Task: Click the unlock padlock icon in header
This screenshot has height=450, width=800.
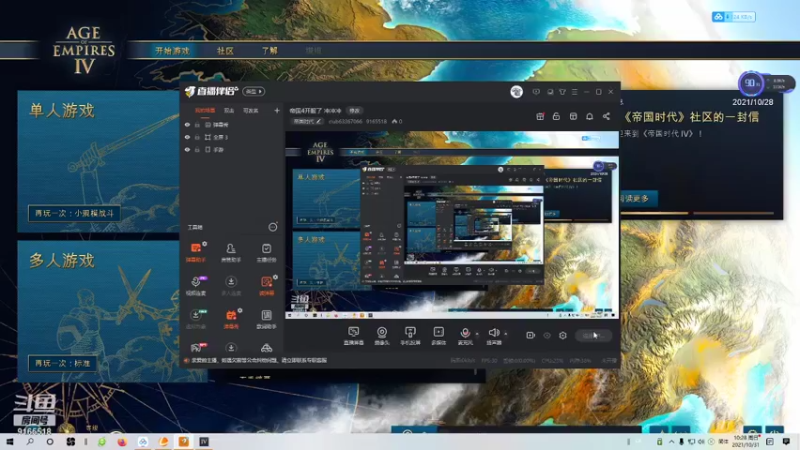Action: [x=556, y=116]
